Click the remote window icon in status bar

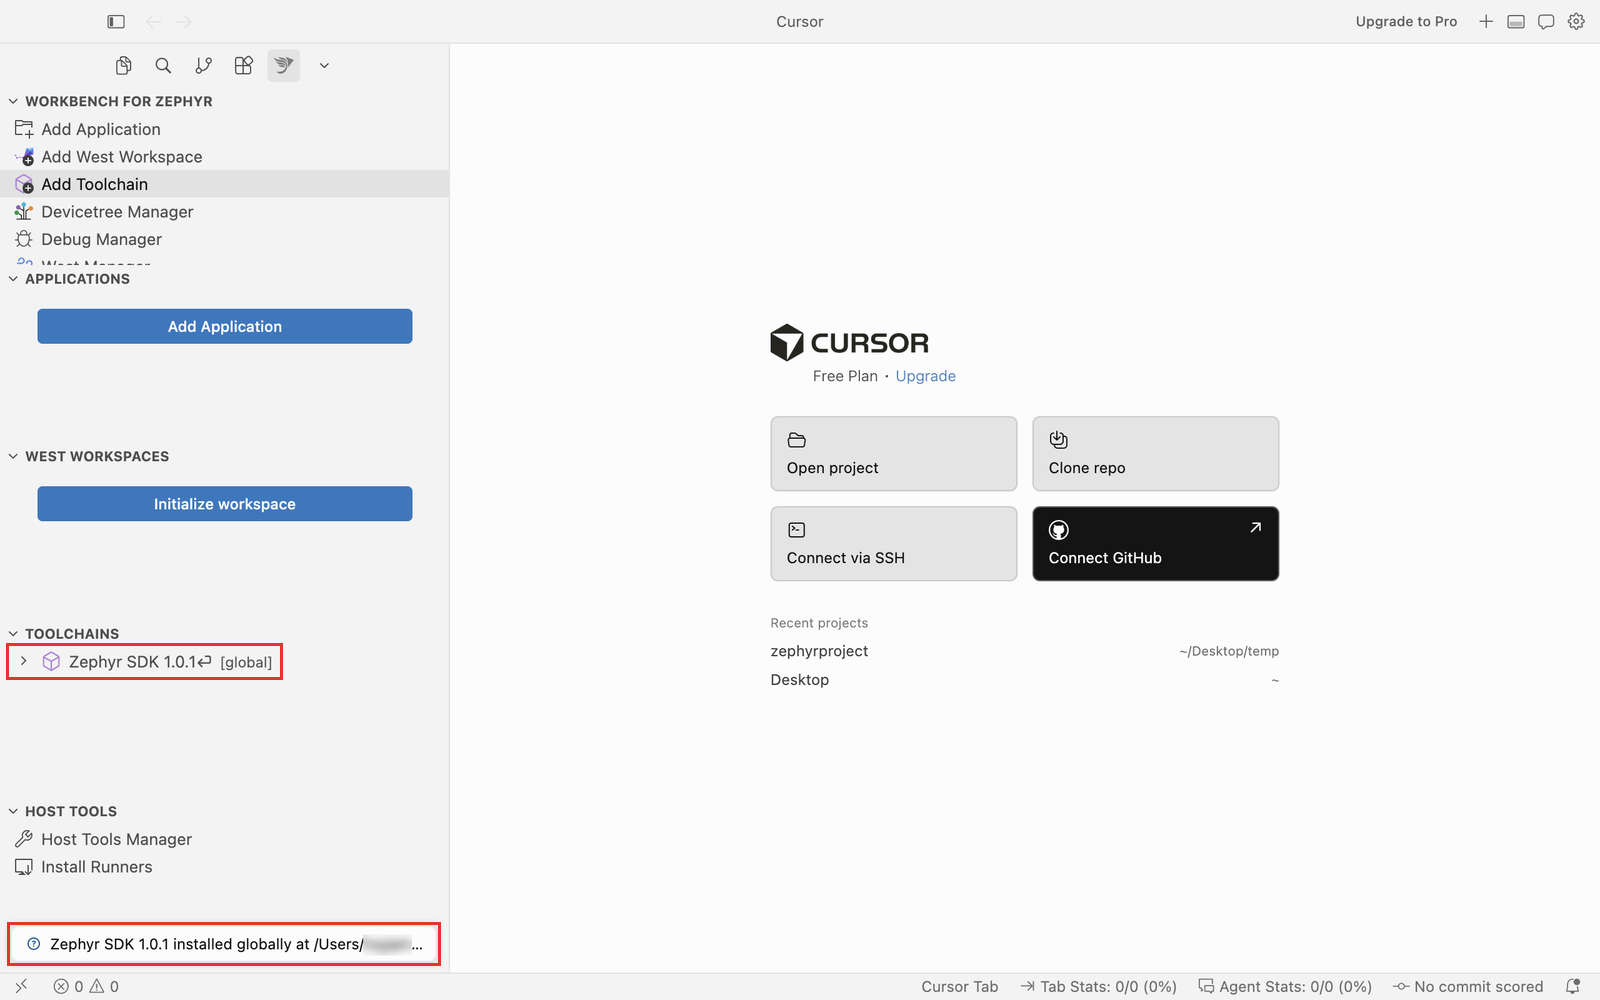[x=21, y=986]
